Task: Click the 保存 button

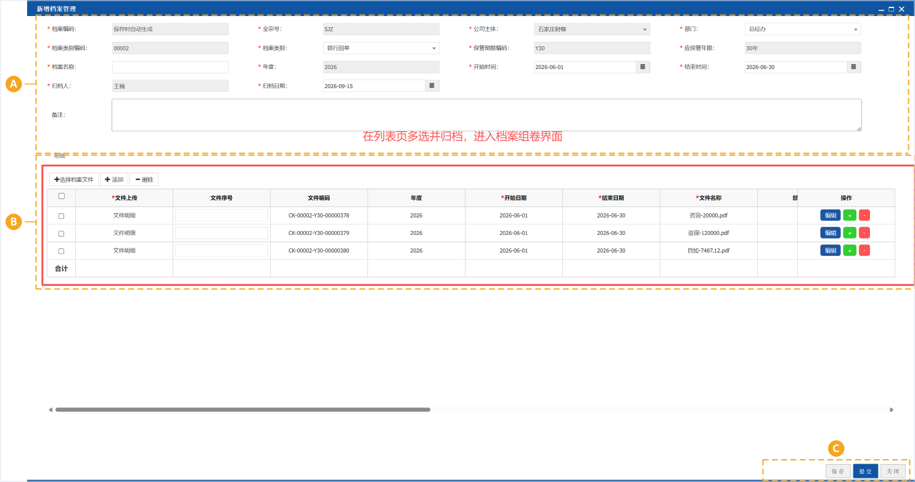Action: point(838,471)
